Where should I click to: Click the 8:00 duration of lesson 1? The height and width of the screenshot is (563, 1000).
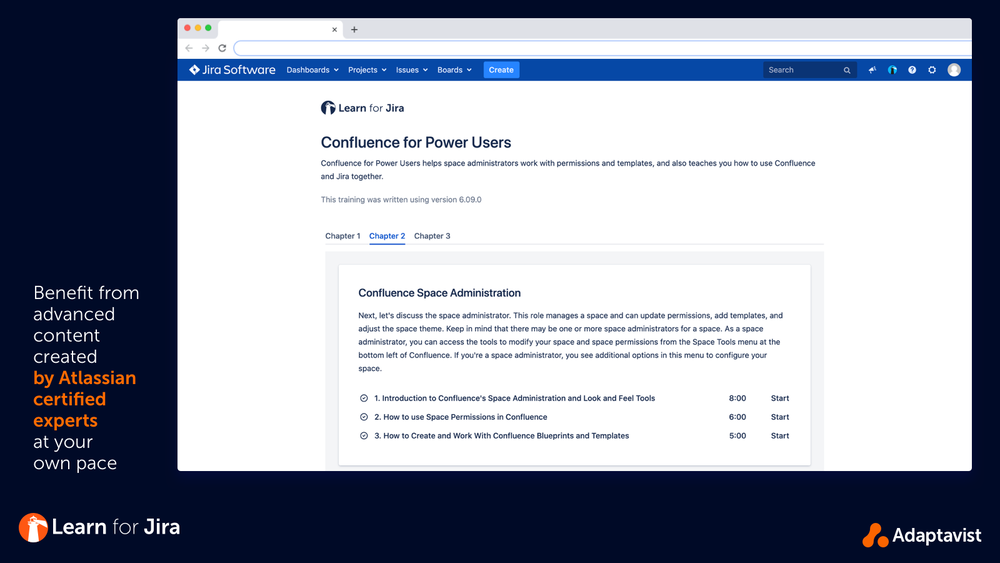tap(737, 398)
